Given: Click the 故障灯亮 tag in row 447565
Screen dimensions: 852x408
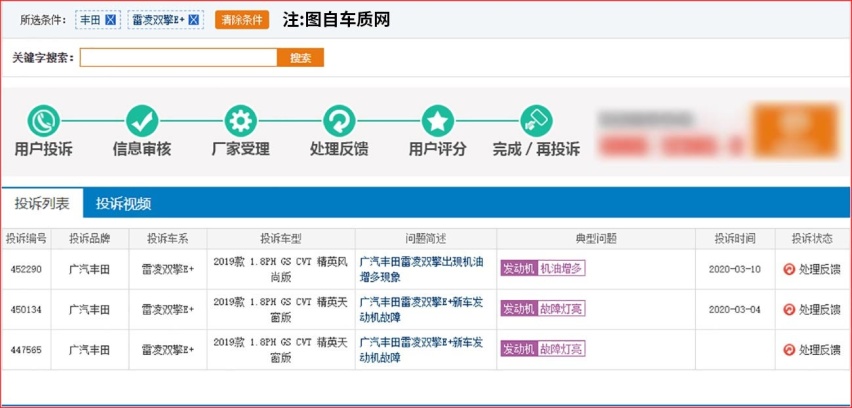Looking at the screenshot, I should coord(561,349).
